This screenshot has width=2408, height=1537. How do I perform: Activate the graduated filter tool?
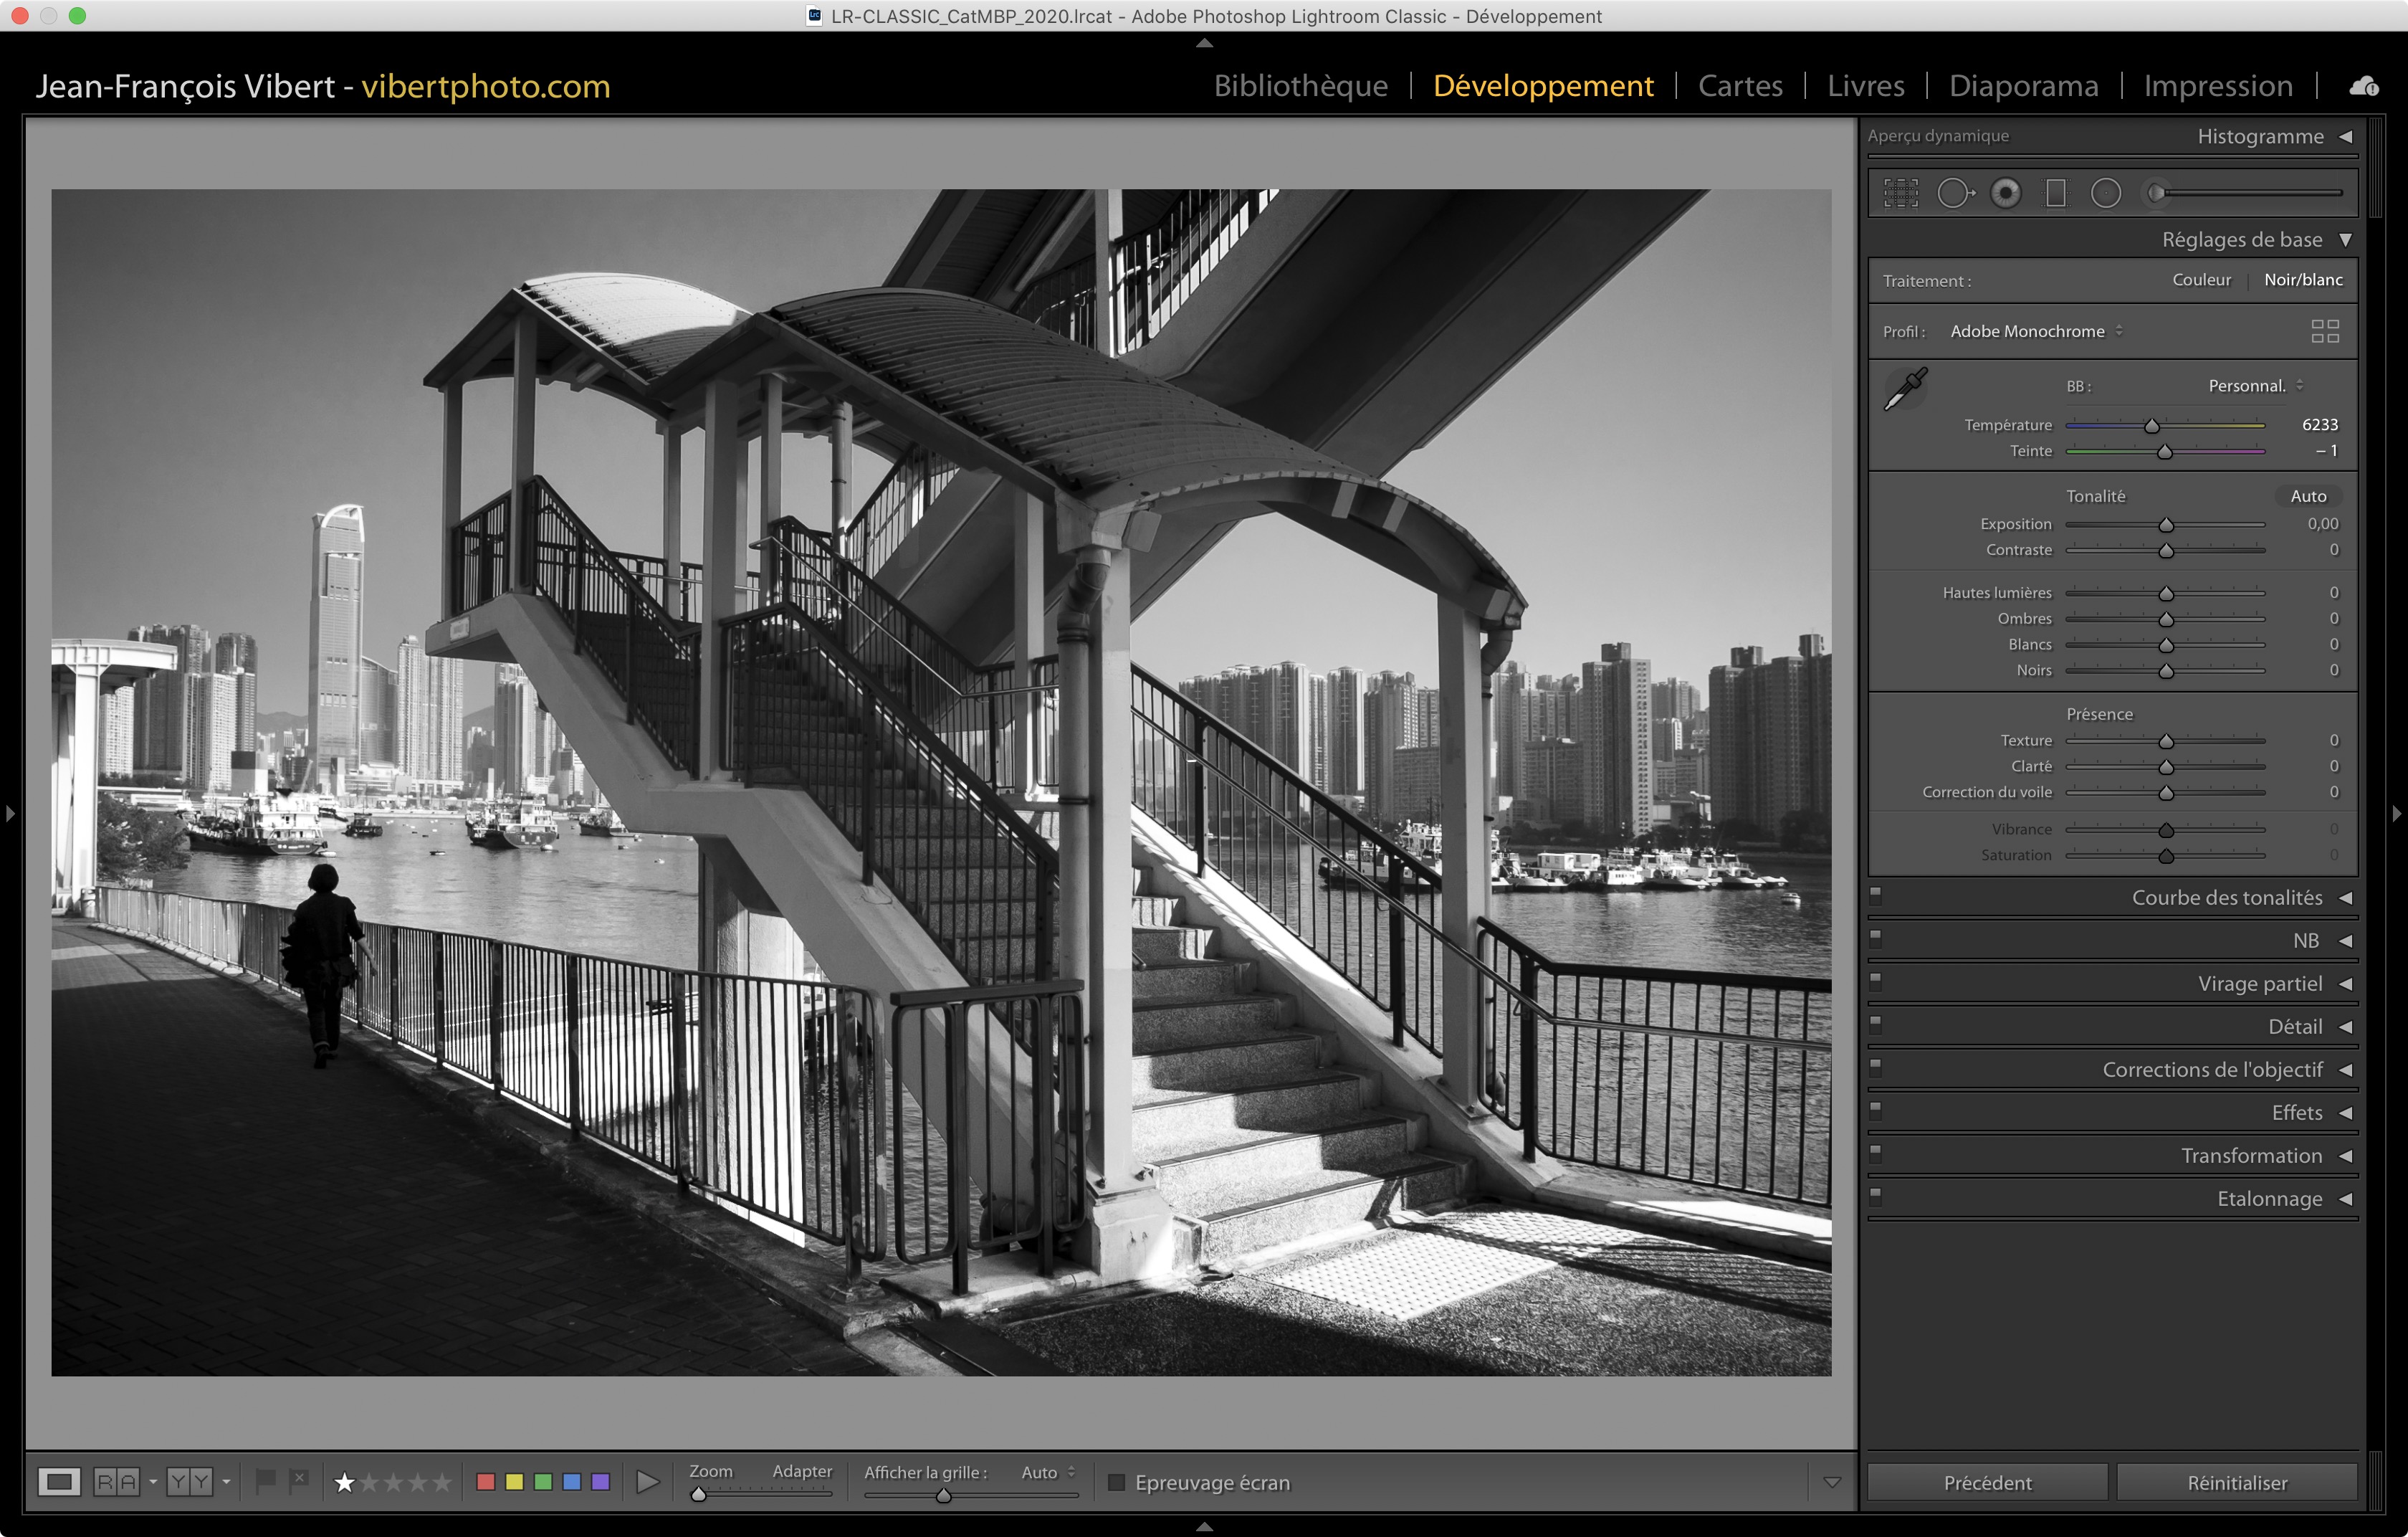tap(2056, 193)
